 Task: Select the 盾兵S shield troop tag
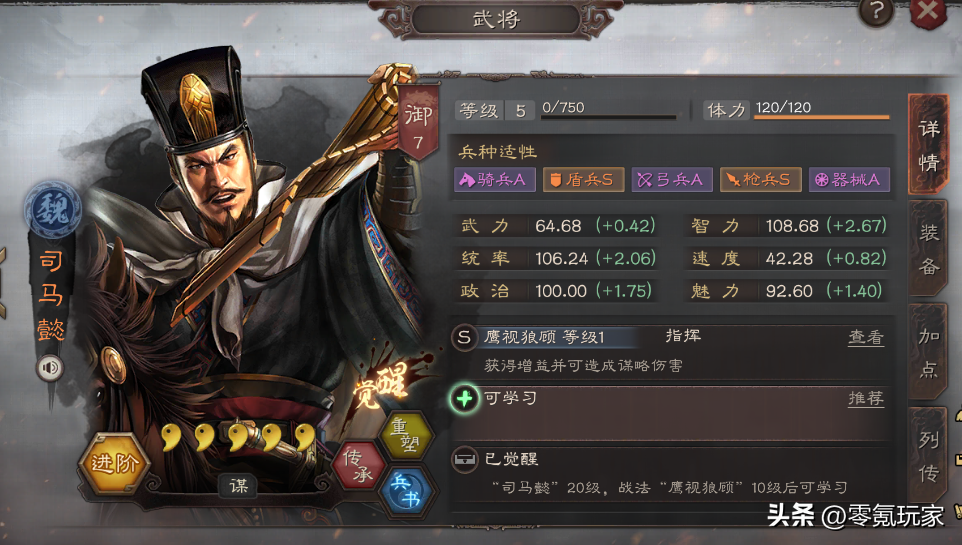click(x=583, y=180)
